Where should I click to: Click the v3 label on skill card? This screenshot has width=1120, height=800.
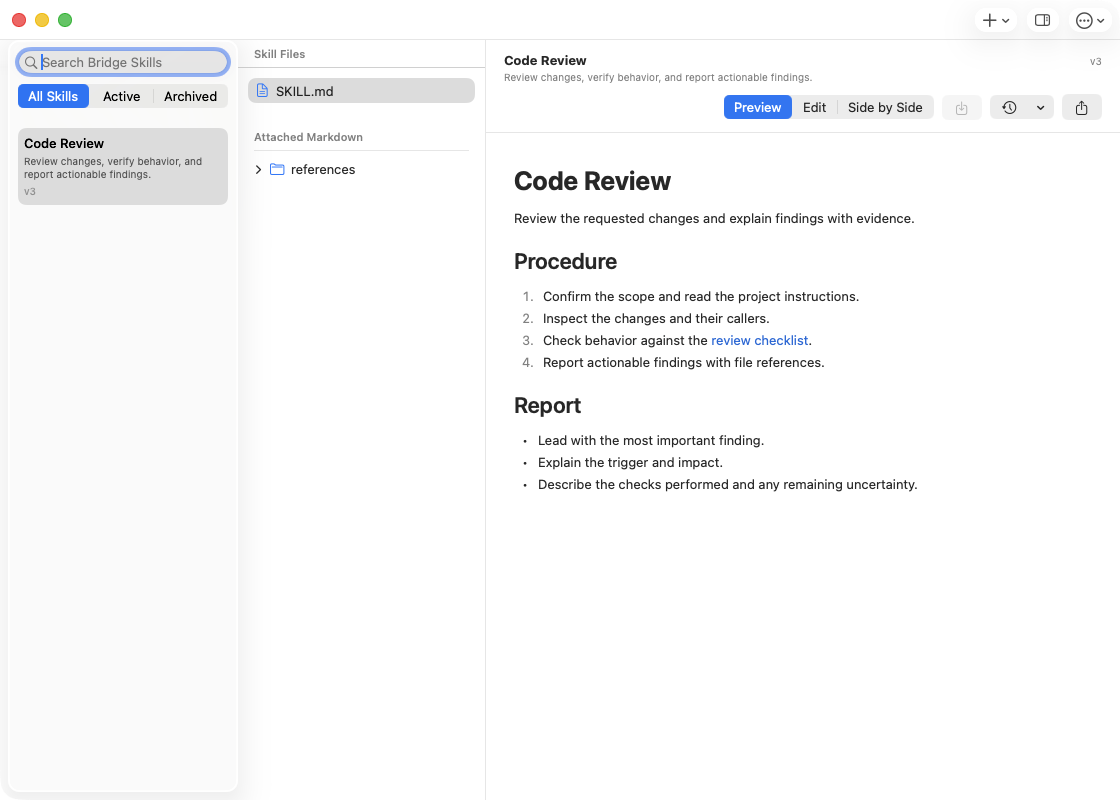click(30, 191)
